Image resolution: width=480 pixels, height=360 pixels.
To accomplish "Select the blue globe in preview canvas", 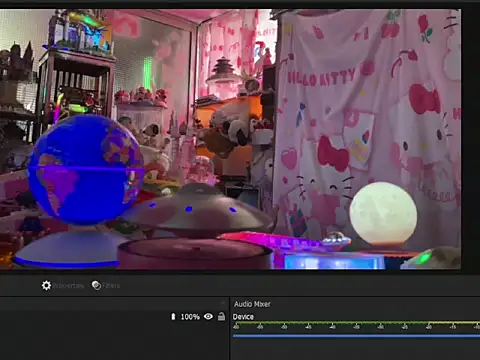I will [x=86, y=169].
